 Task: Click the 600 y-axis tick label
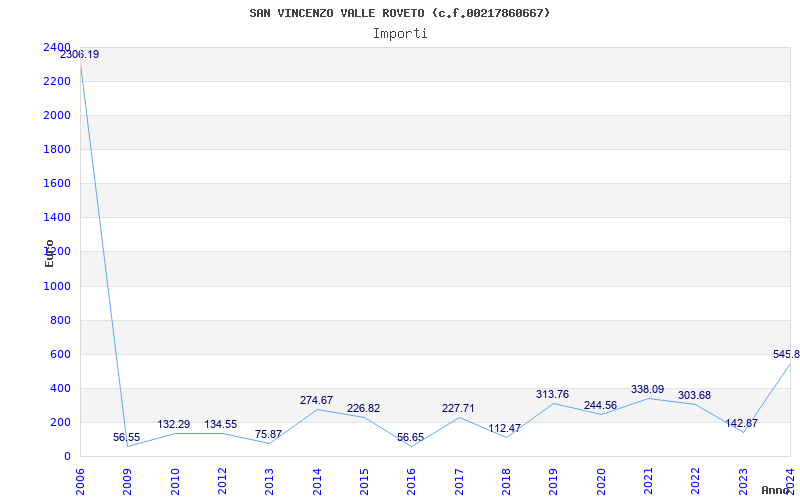(x=60, y=354)
